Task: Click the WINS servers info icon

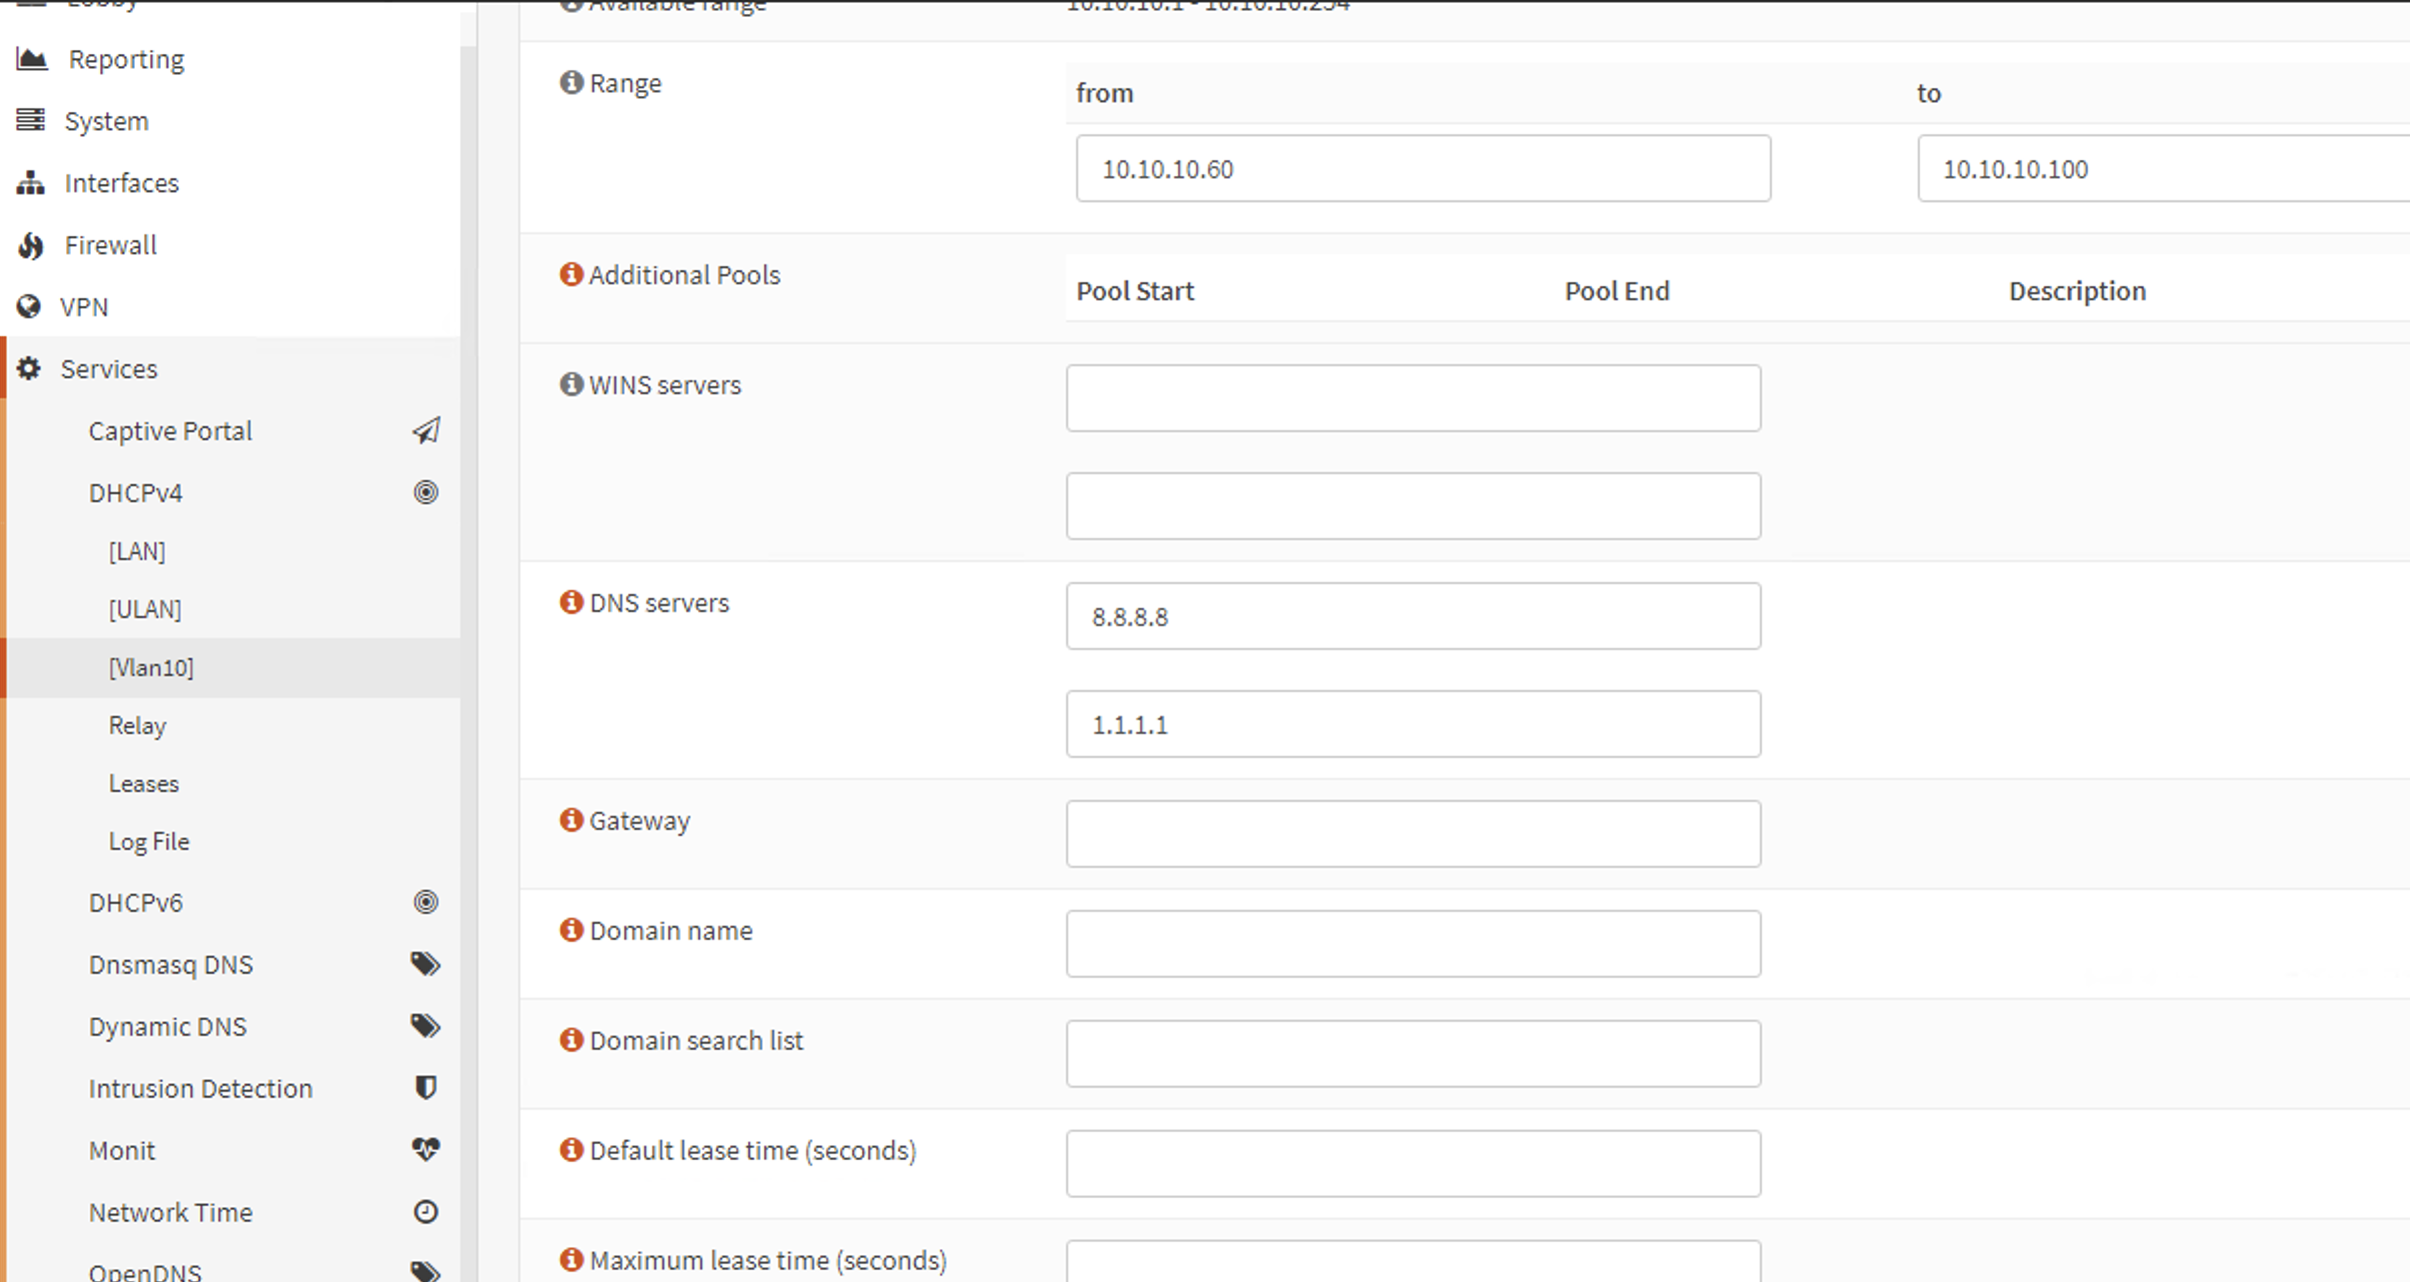Action: (x=571, y=384)
